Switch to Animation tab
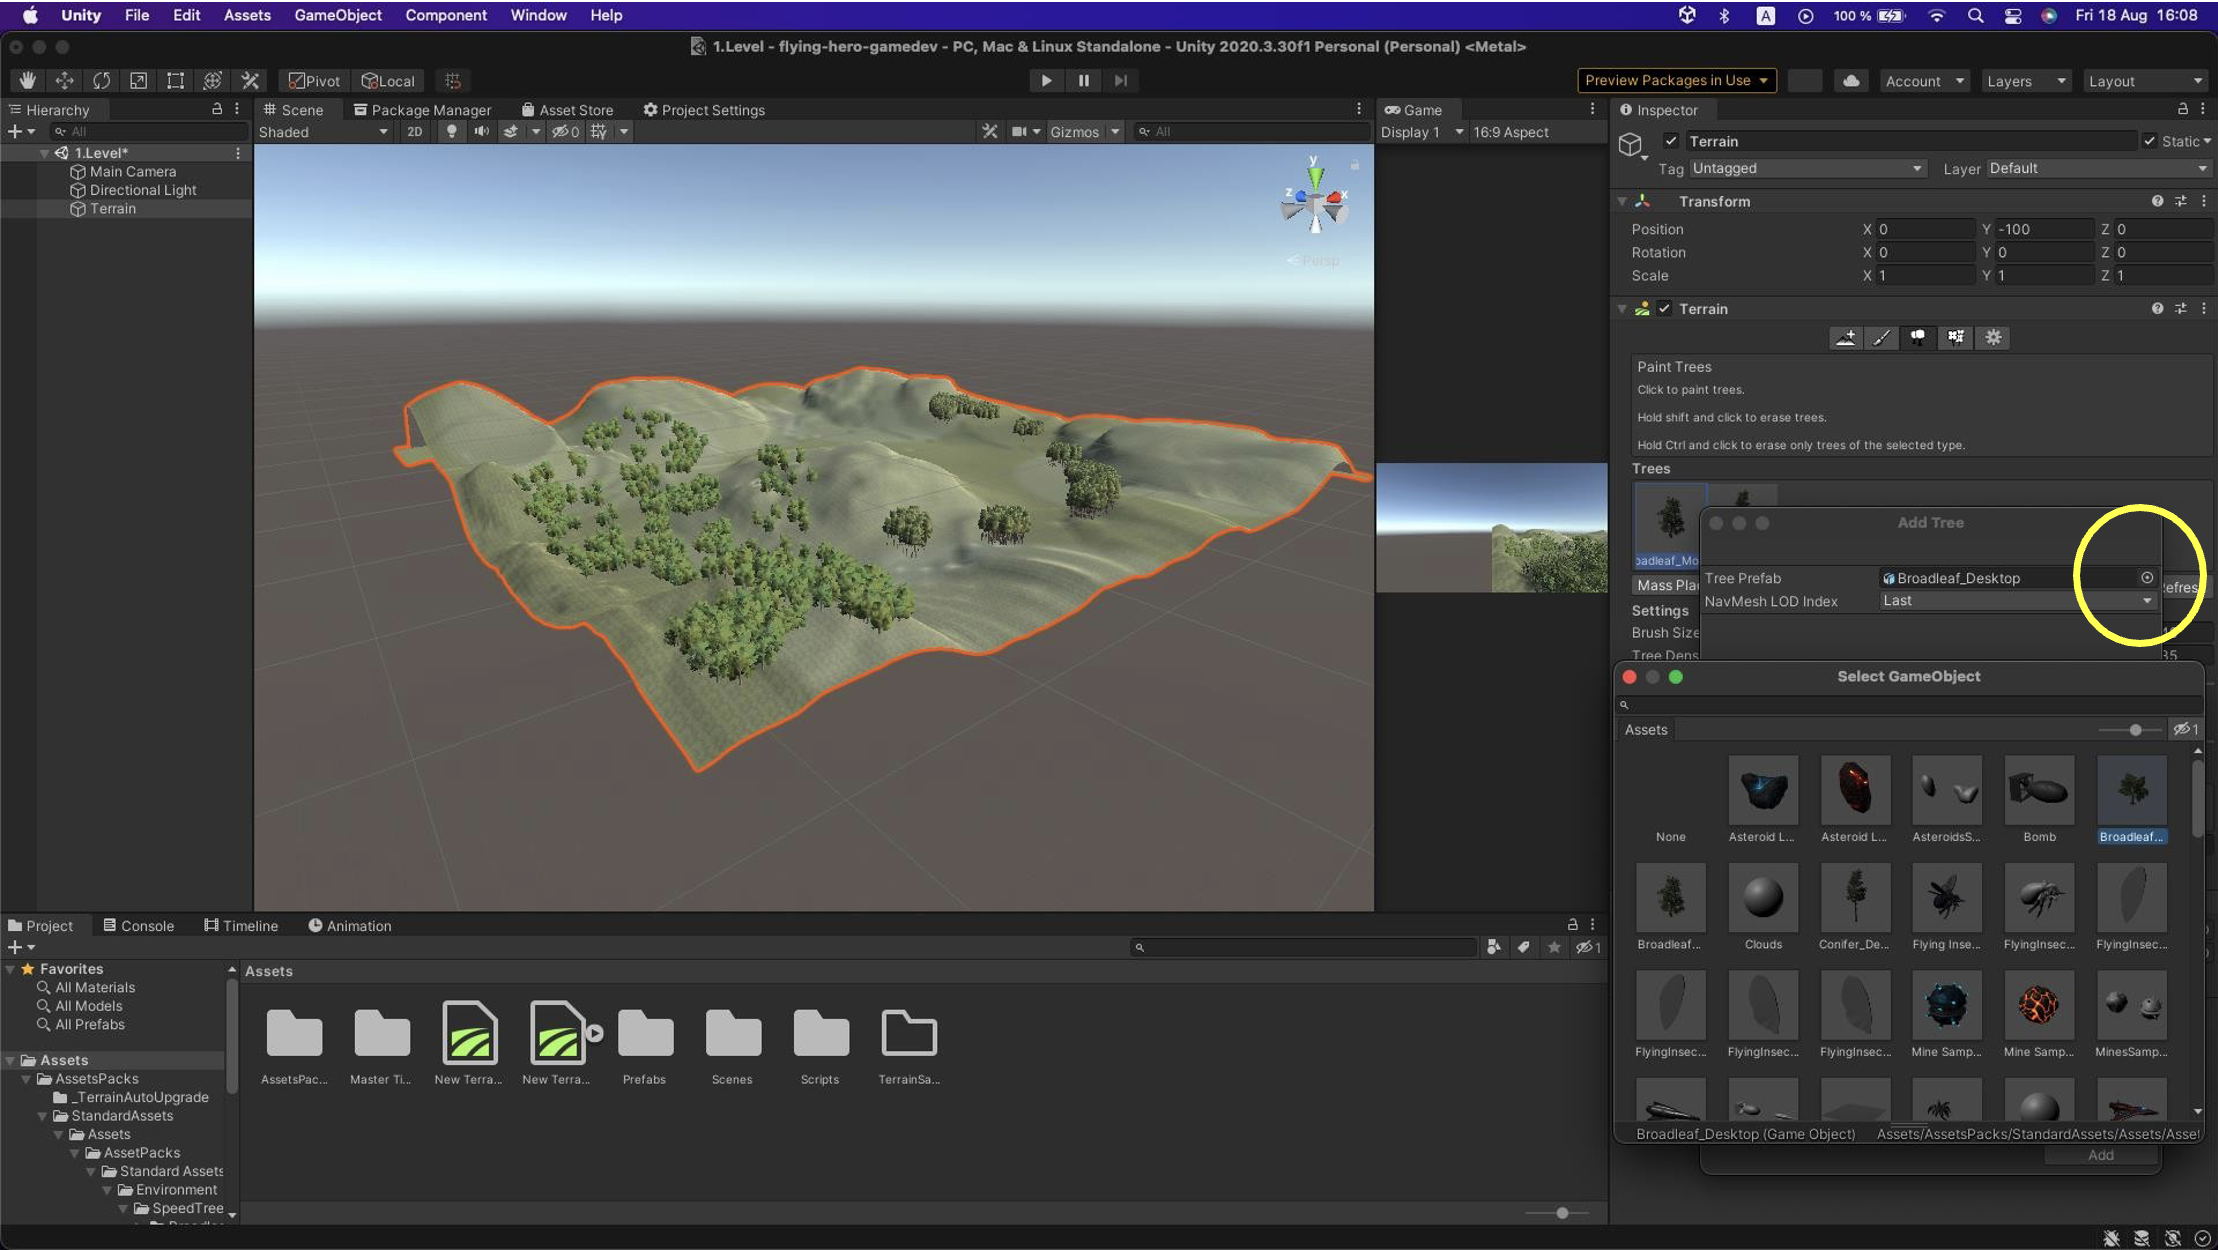This screenshot has width=2218, height=1250. [349, 926]
